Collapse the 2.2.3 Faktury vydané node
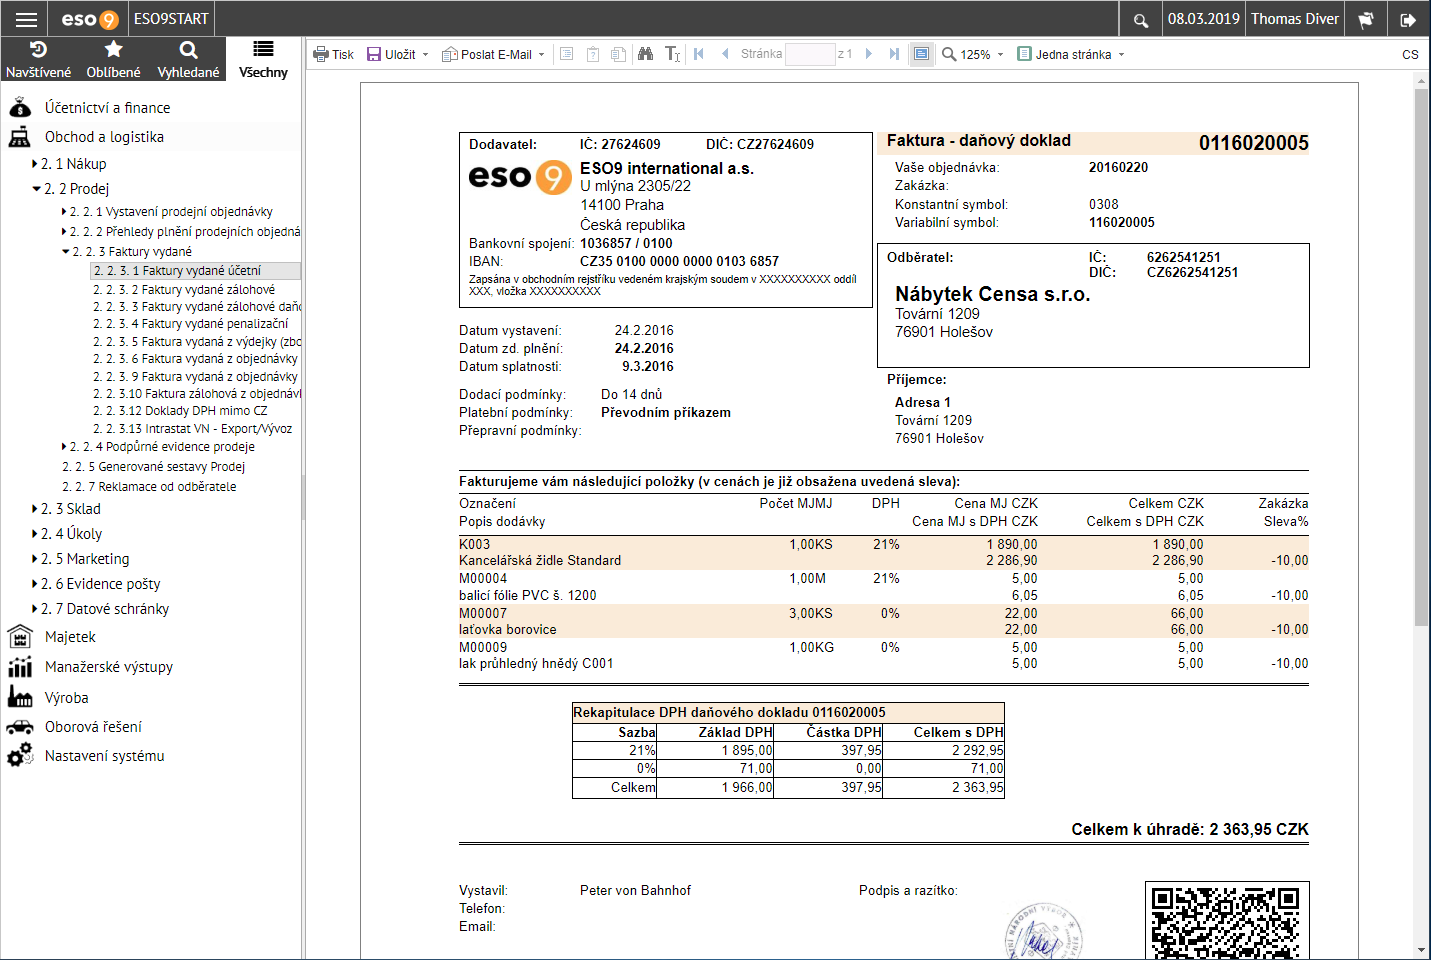Viewport: 1431px width, 960px height. click(66, 252)
